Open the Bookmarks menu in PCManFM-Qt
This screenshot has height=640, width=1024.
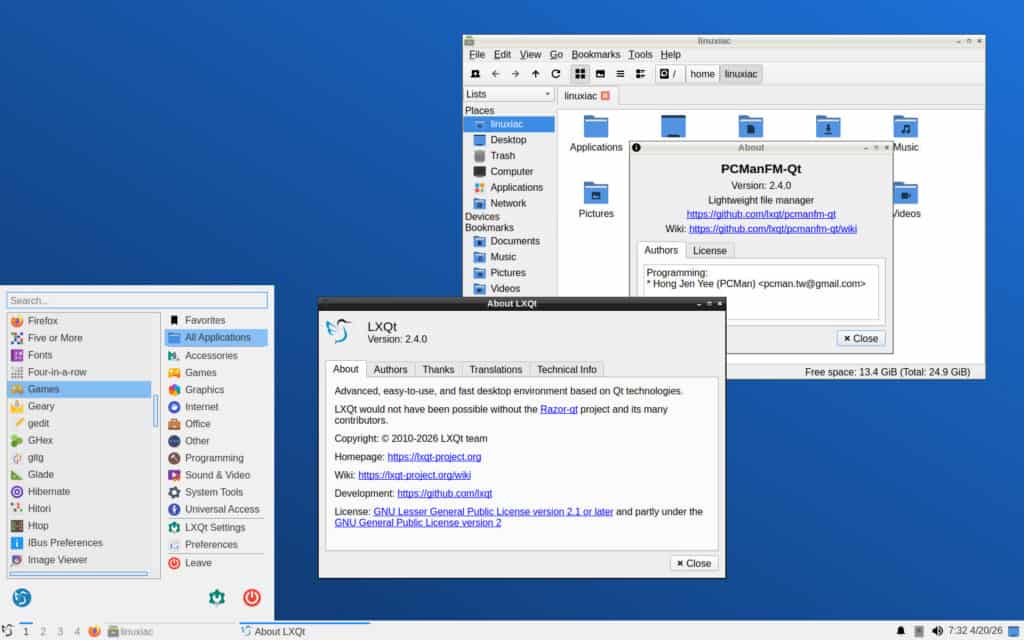click(x=595, y=54)
